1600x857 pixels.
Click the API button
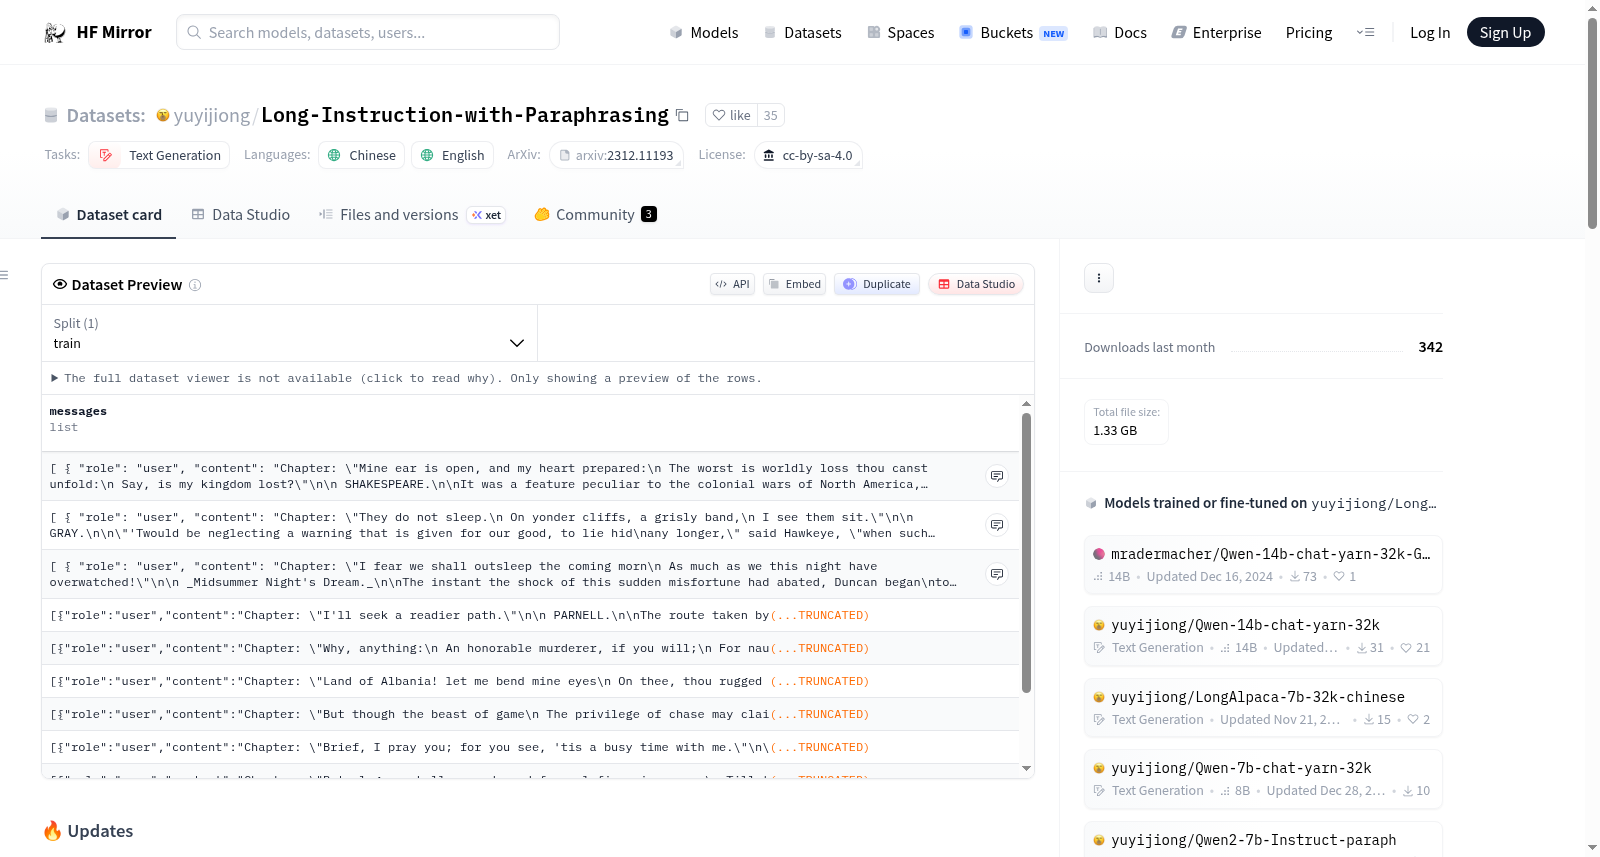coord(732,284)
